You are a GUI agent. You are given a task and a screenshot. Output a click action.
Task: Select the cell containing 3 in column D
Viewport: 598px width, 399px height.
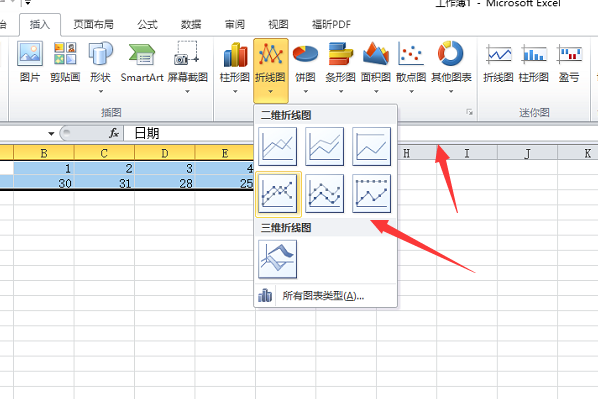pos(165,168)
